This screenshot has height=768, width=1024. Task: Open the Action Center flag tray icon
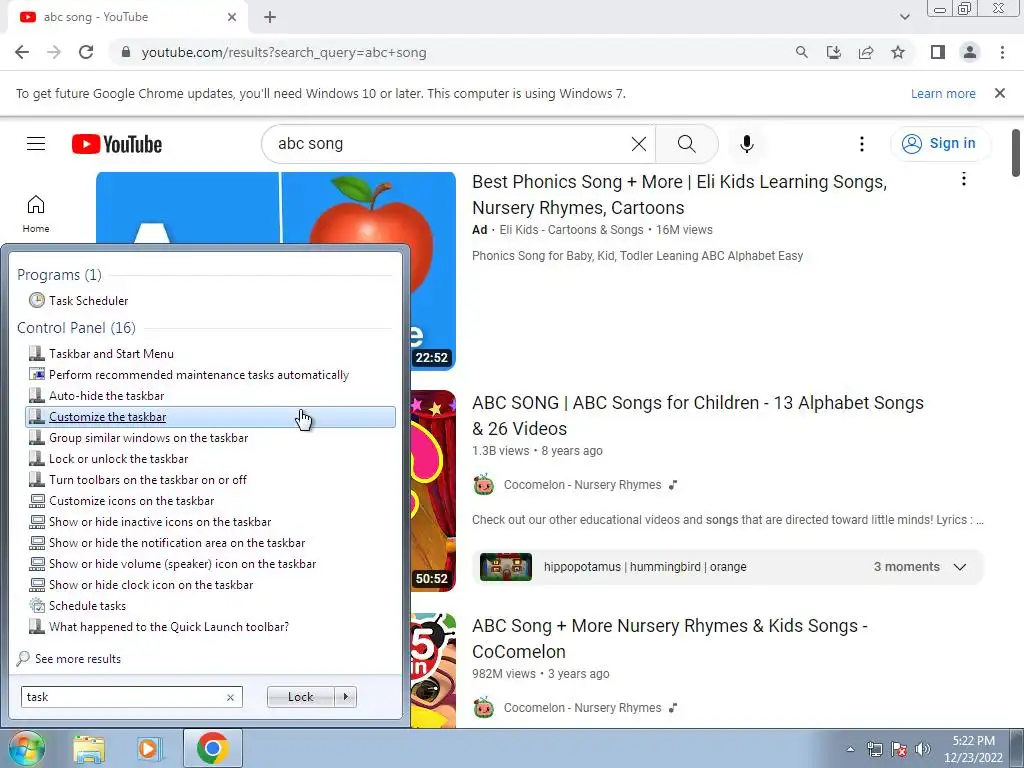click(899, 749)
